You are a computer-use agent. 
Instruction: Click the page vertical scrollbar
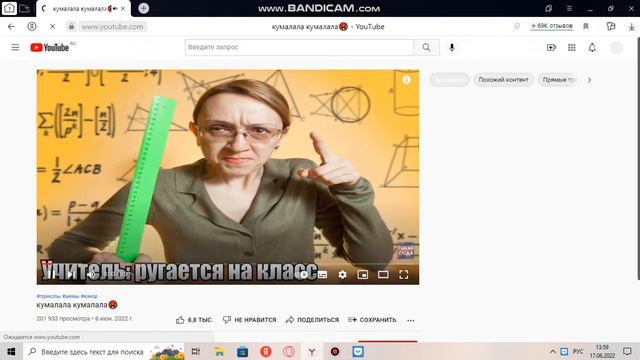pyautogui.click(x=638, y=158)
